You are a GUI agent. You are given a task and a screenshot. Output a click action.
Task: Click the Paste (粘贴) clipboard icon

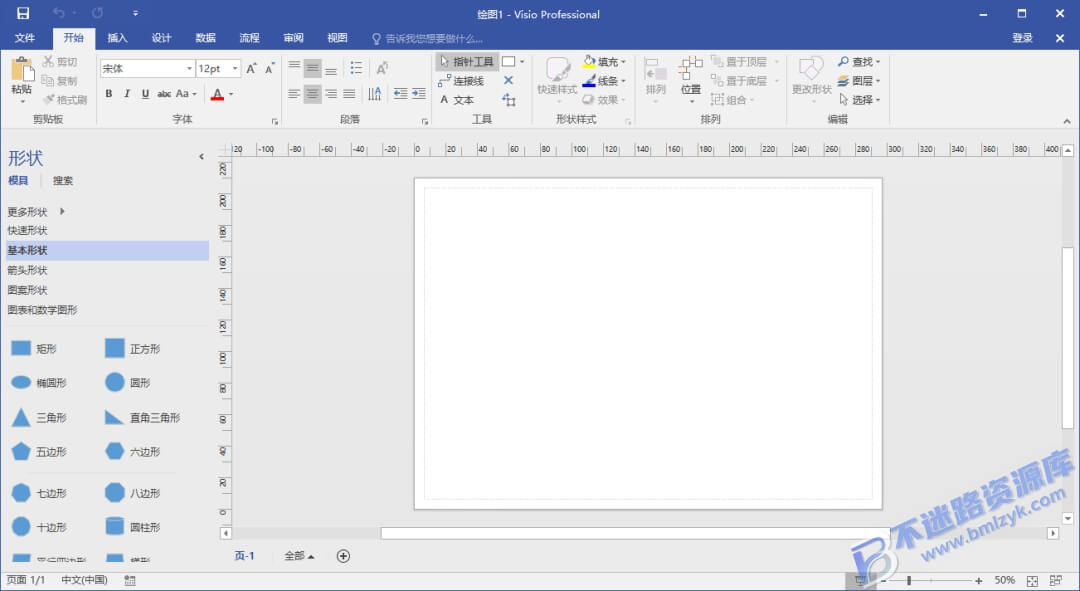pyautogui.click(x=22, y=70)
